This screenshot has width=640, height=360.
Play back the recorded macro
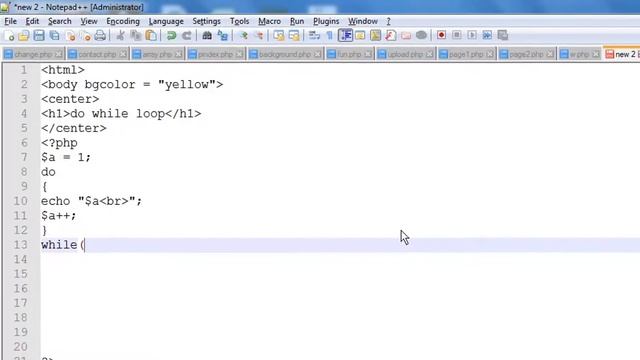[472, 36]
